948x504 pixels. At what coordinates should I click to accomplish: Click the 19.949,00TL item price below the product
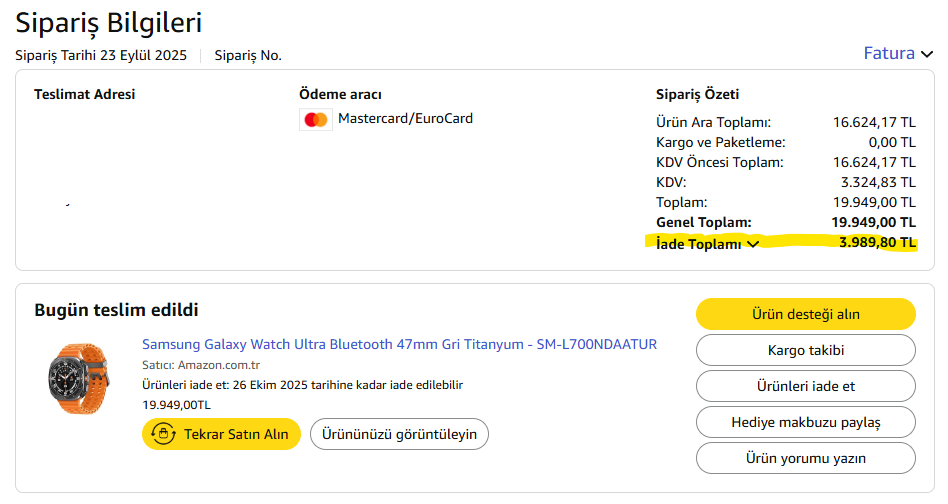(x=177, y=405)
